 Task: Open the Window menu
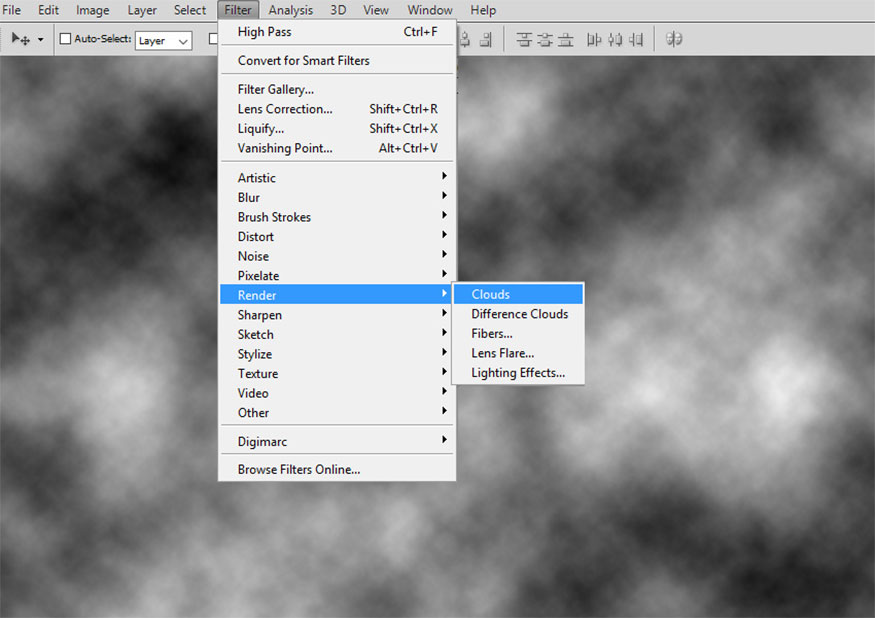[430, 10]
